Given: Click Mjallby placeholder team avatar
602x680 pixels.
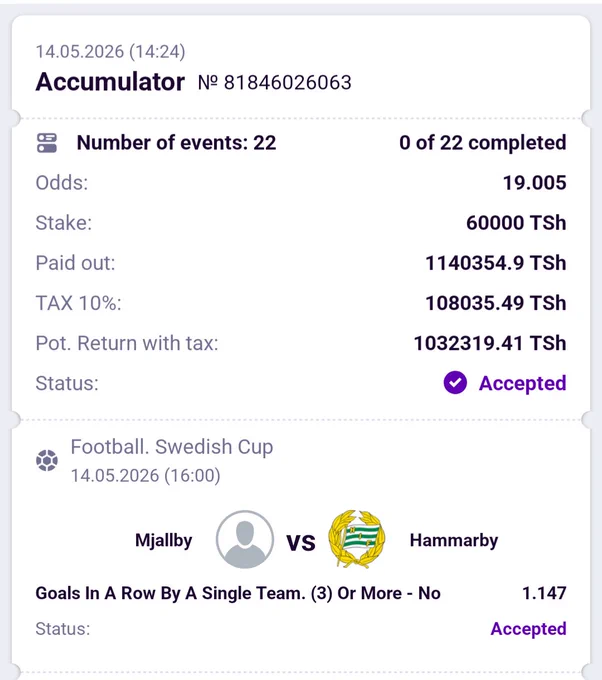Looking at the screenshot, I should coord(245,539).
